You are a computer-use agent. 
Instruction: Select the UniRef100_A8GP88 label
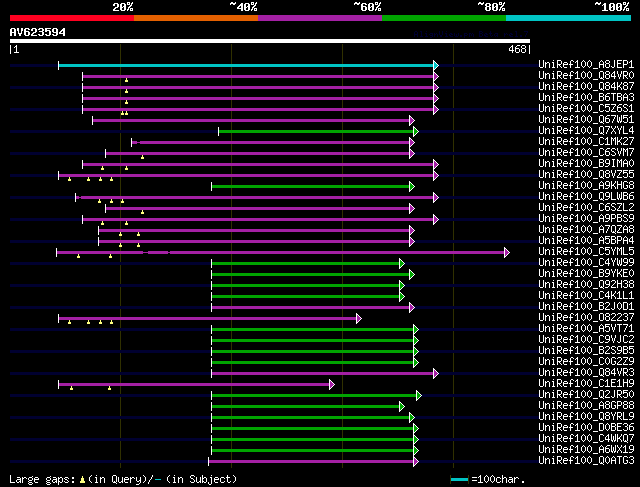[x=586, y=406]
